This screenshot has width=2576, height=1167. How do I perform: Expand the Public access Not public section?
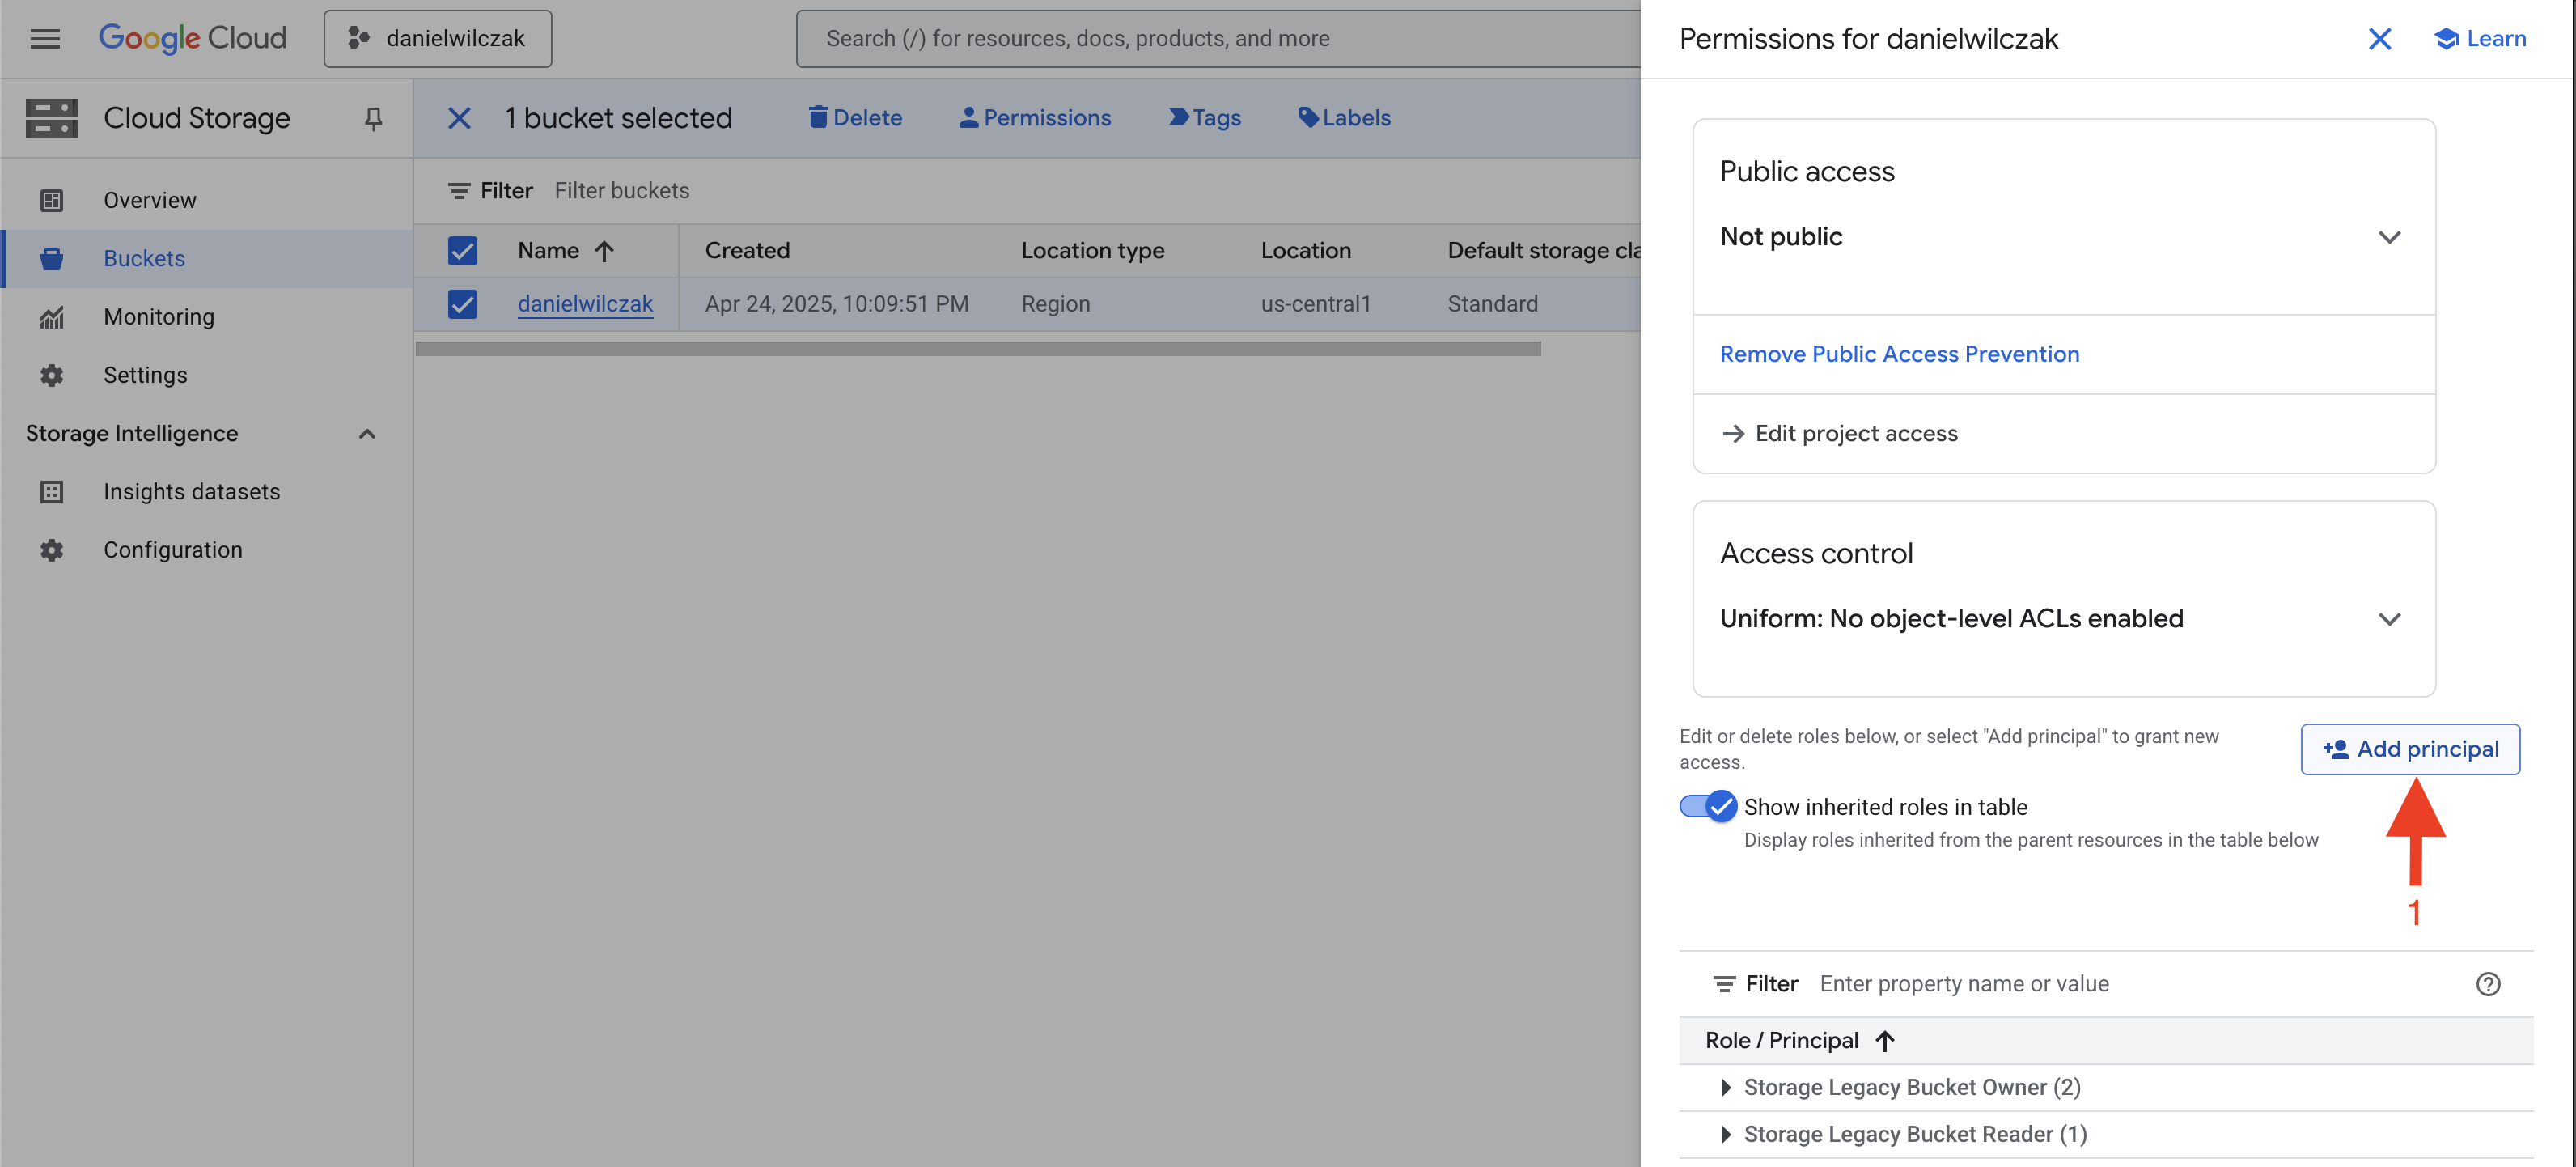tap(2388, 237)
